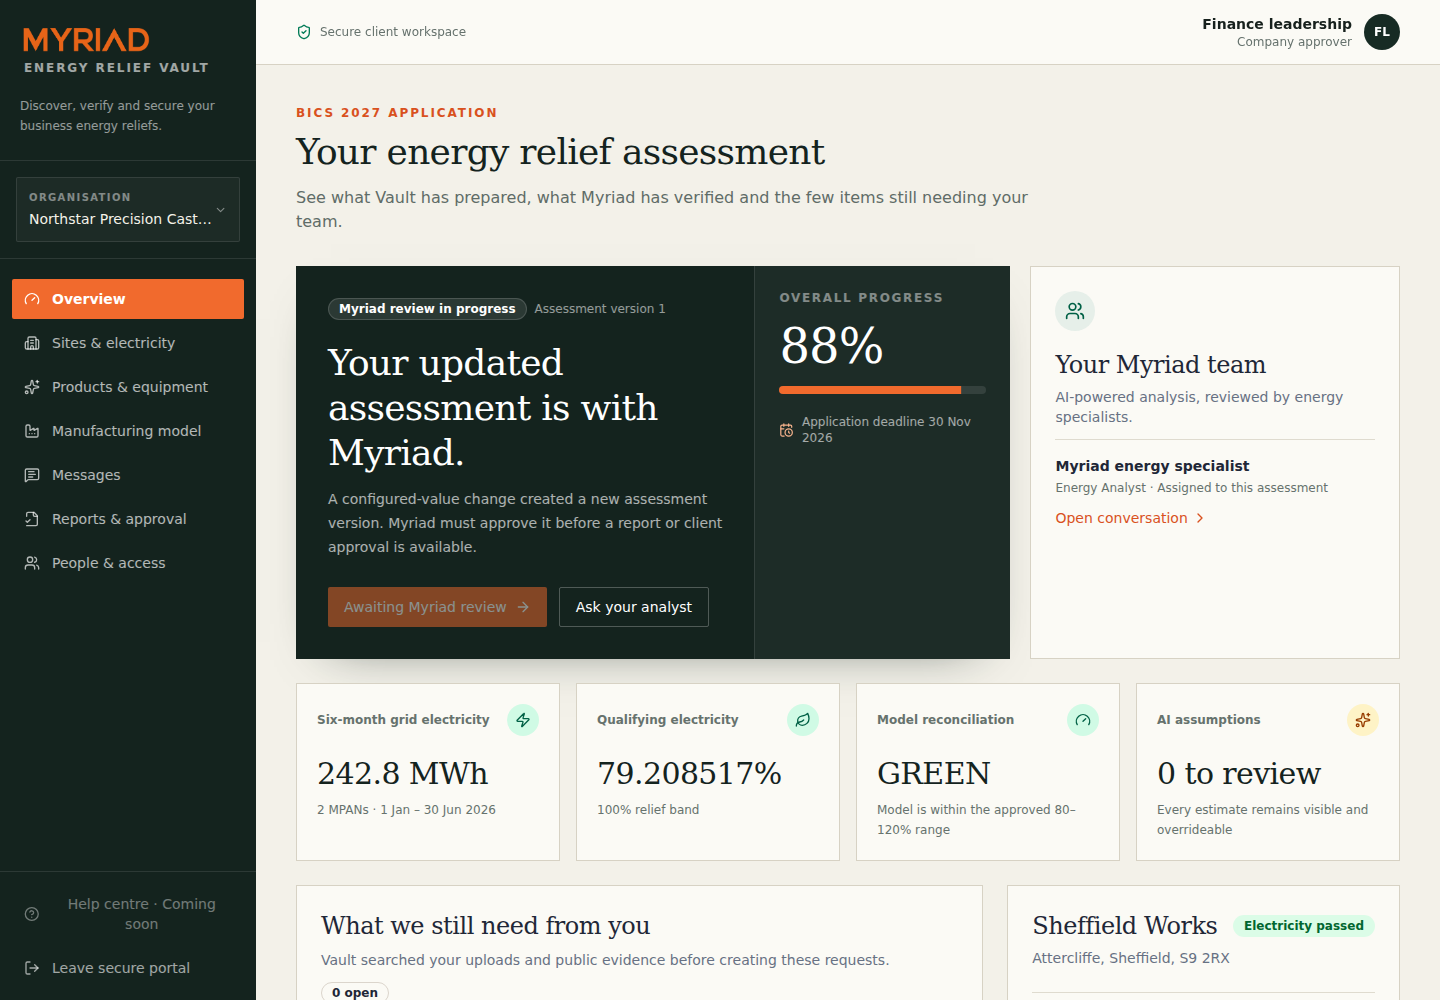This screenshot has width=1440, height=1000.
Task: Click the Your Myriad team people icon
Action: click(x=1075, y=311)
